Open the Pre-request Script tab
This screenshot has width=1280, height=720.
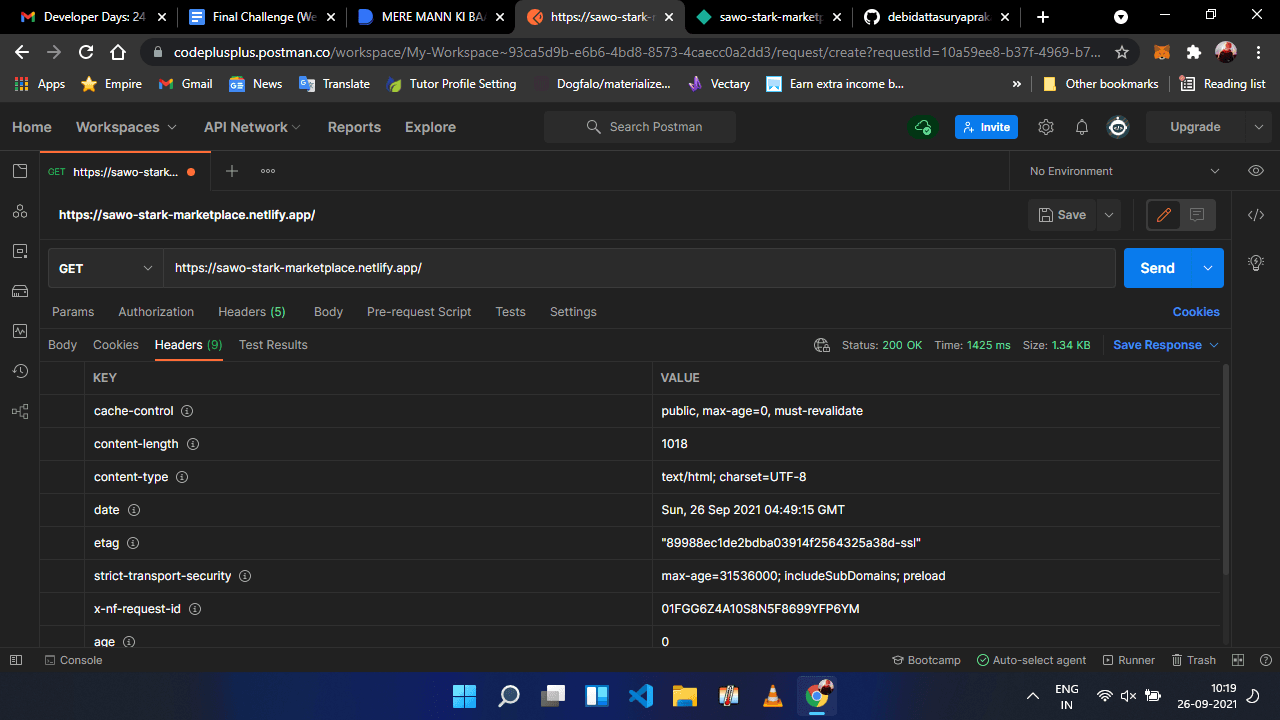(x=419, y=312)
